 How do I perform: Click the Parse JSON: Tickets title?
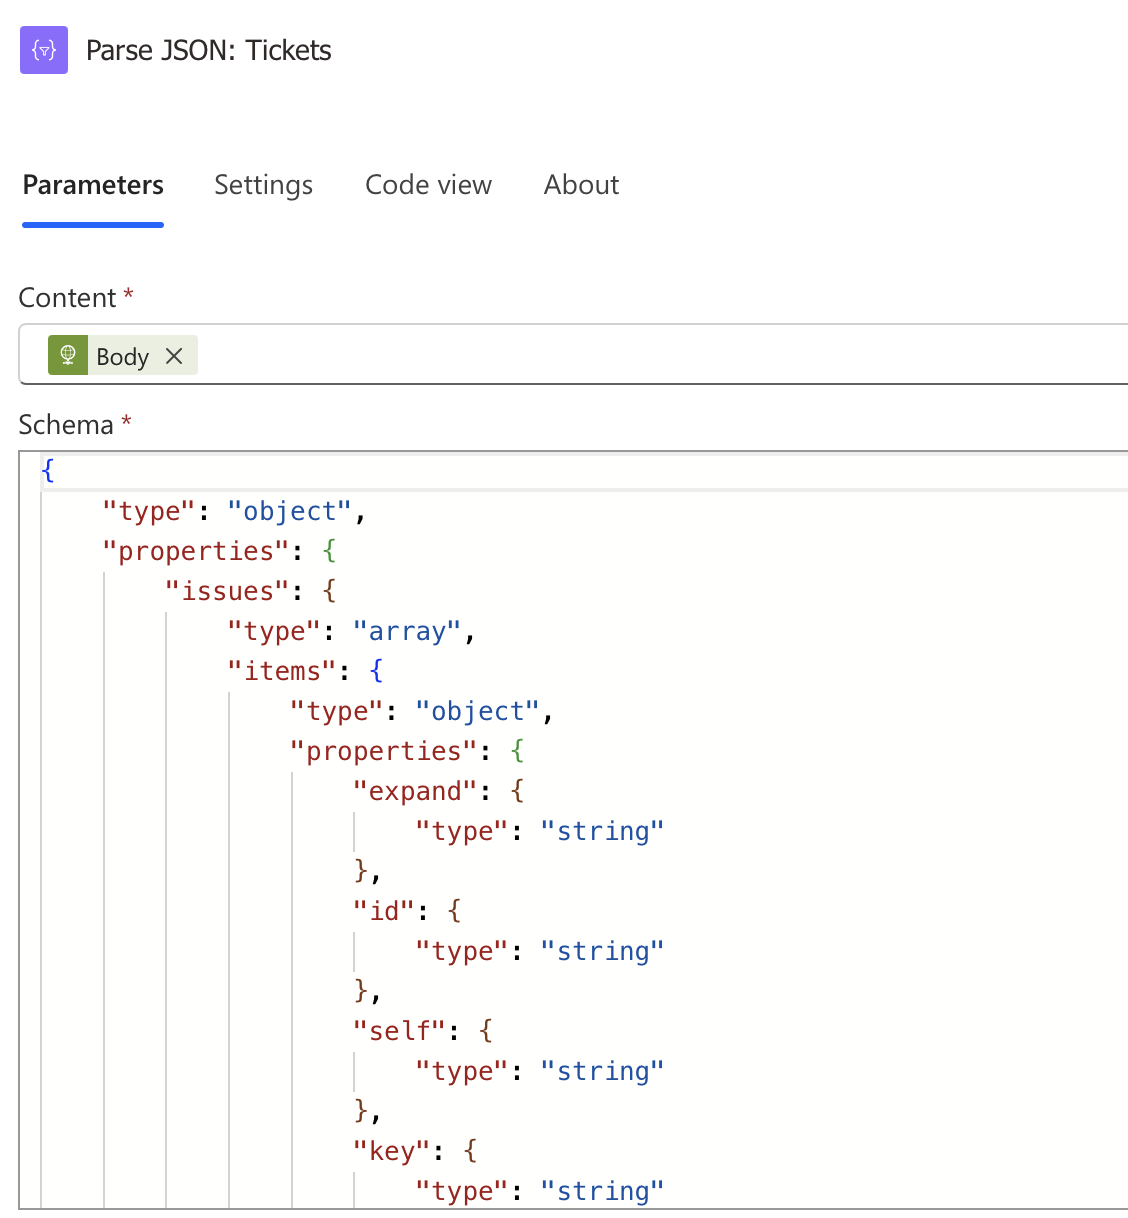click(x=209, y=50)
